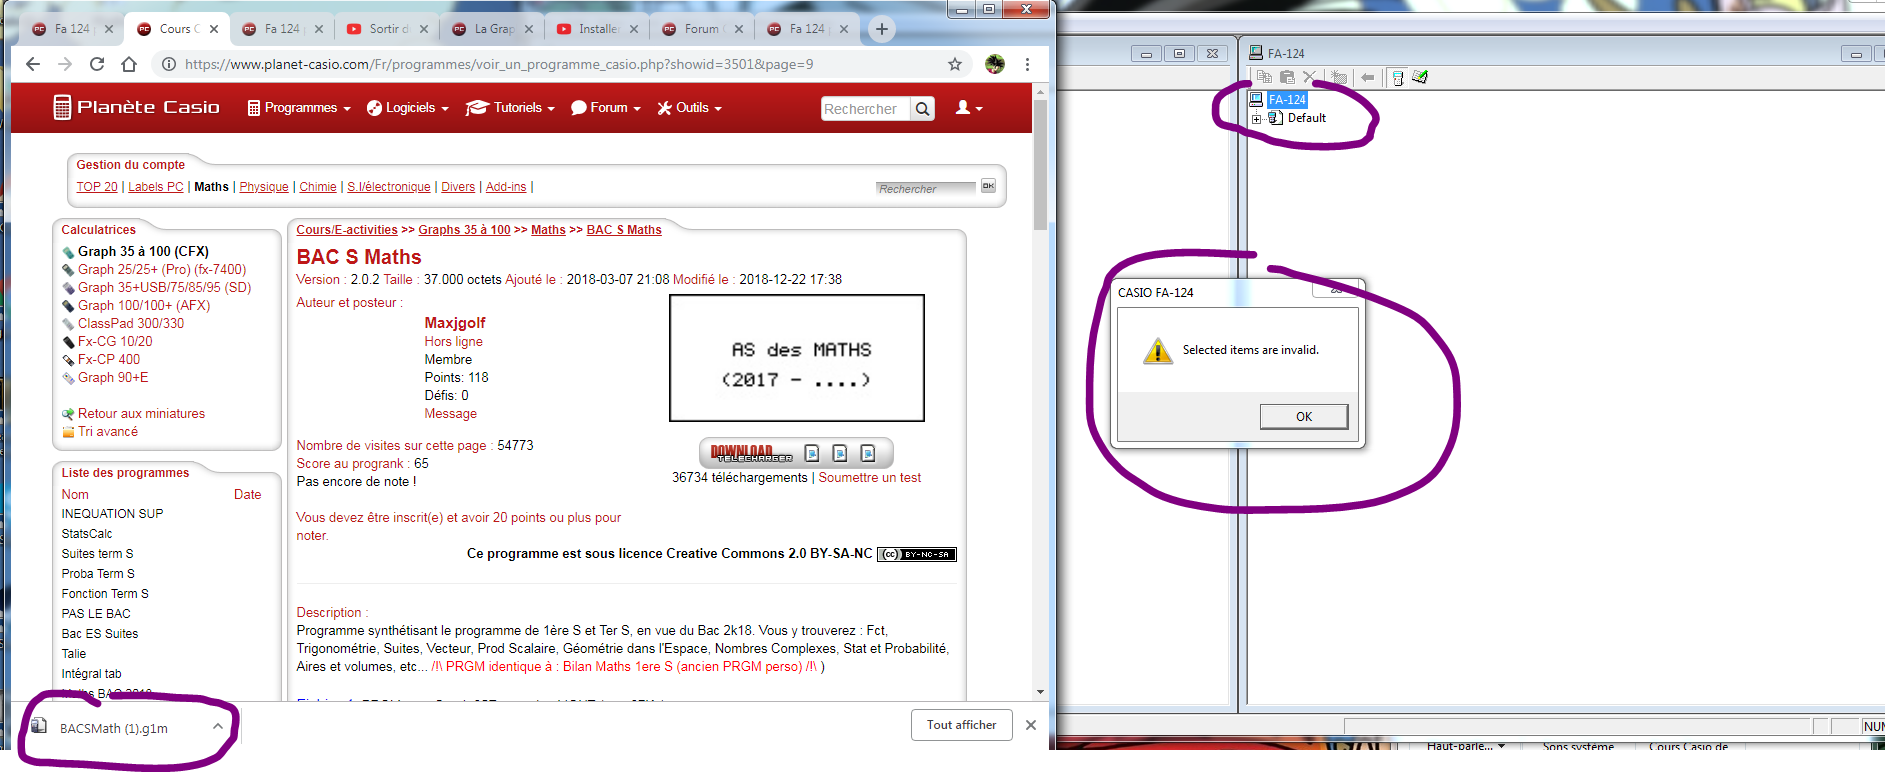1885x772 pixels.
Task: Switch to the La Graph browser tab
Action: coord(490,29)
